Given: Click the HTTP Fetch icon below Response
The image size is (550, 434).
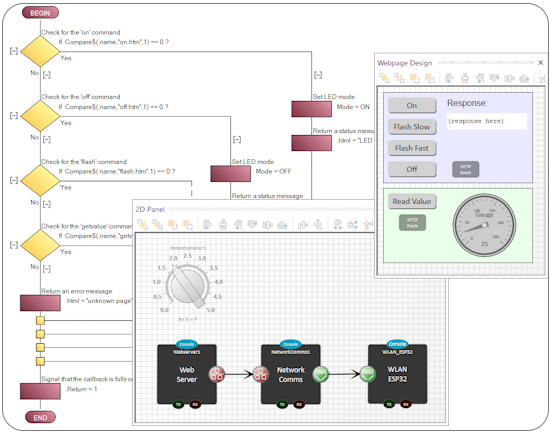Looking at the screenshot, I should (x=465, y=169).
